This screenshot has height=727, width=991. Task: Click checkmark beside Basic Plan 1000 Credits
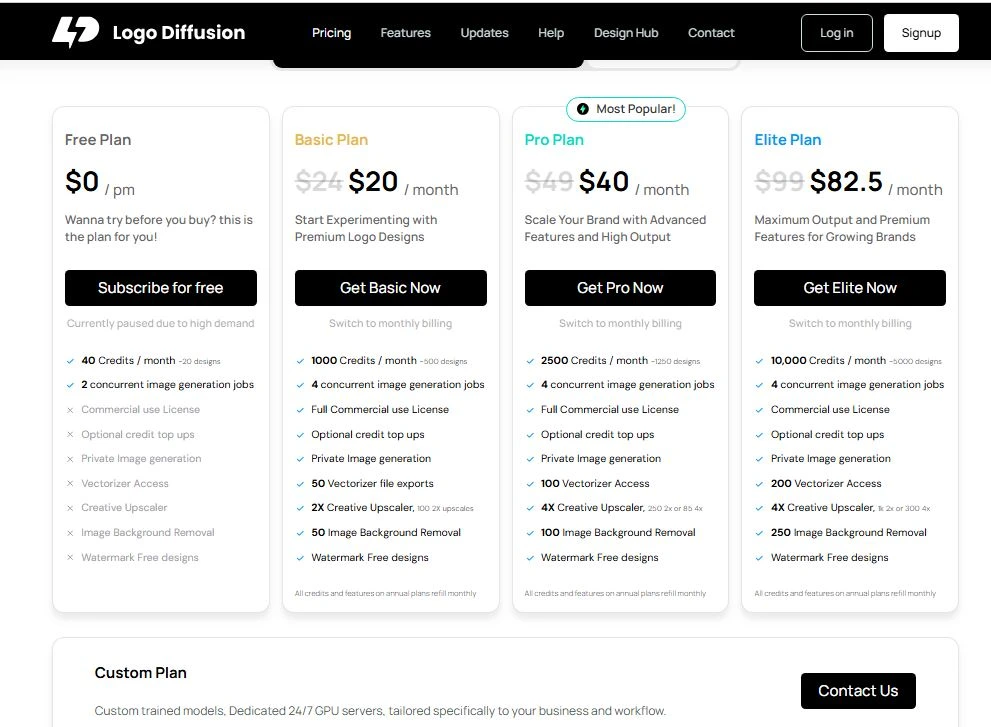tap(300, 361)
